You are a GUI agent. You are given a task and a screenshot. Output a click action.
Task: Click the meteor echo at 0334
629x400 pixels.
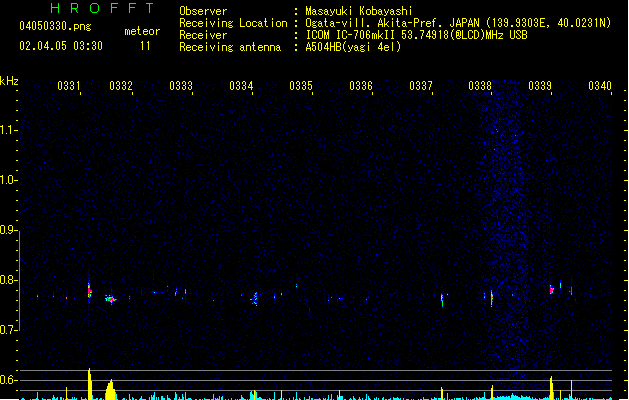tap(254, 299)
